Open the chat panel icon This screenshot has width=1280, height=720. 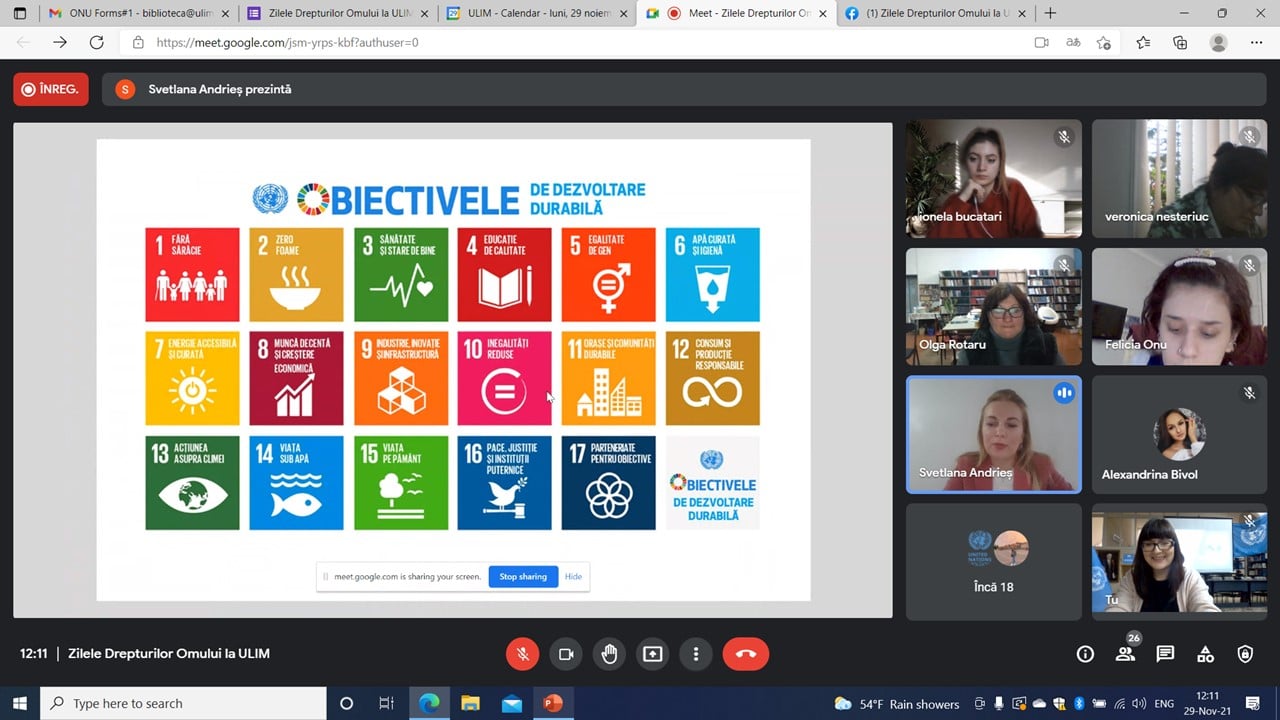coord(1165,654)
